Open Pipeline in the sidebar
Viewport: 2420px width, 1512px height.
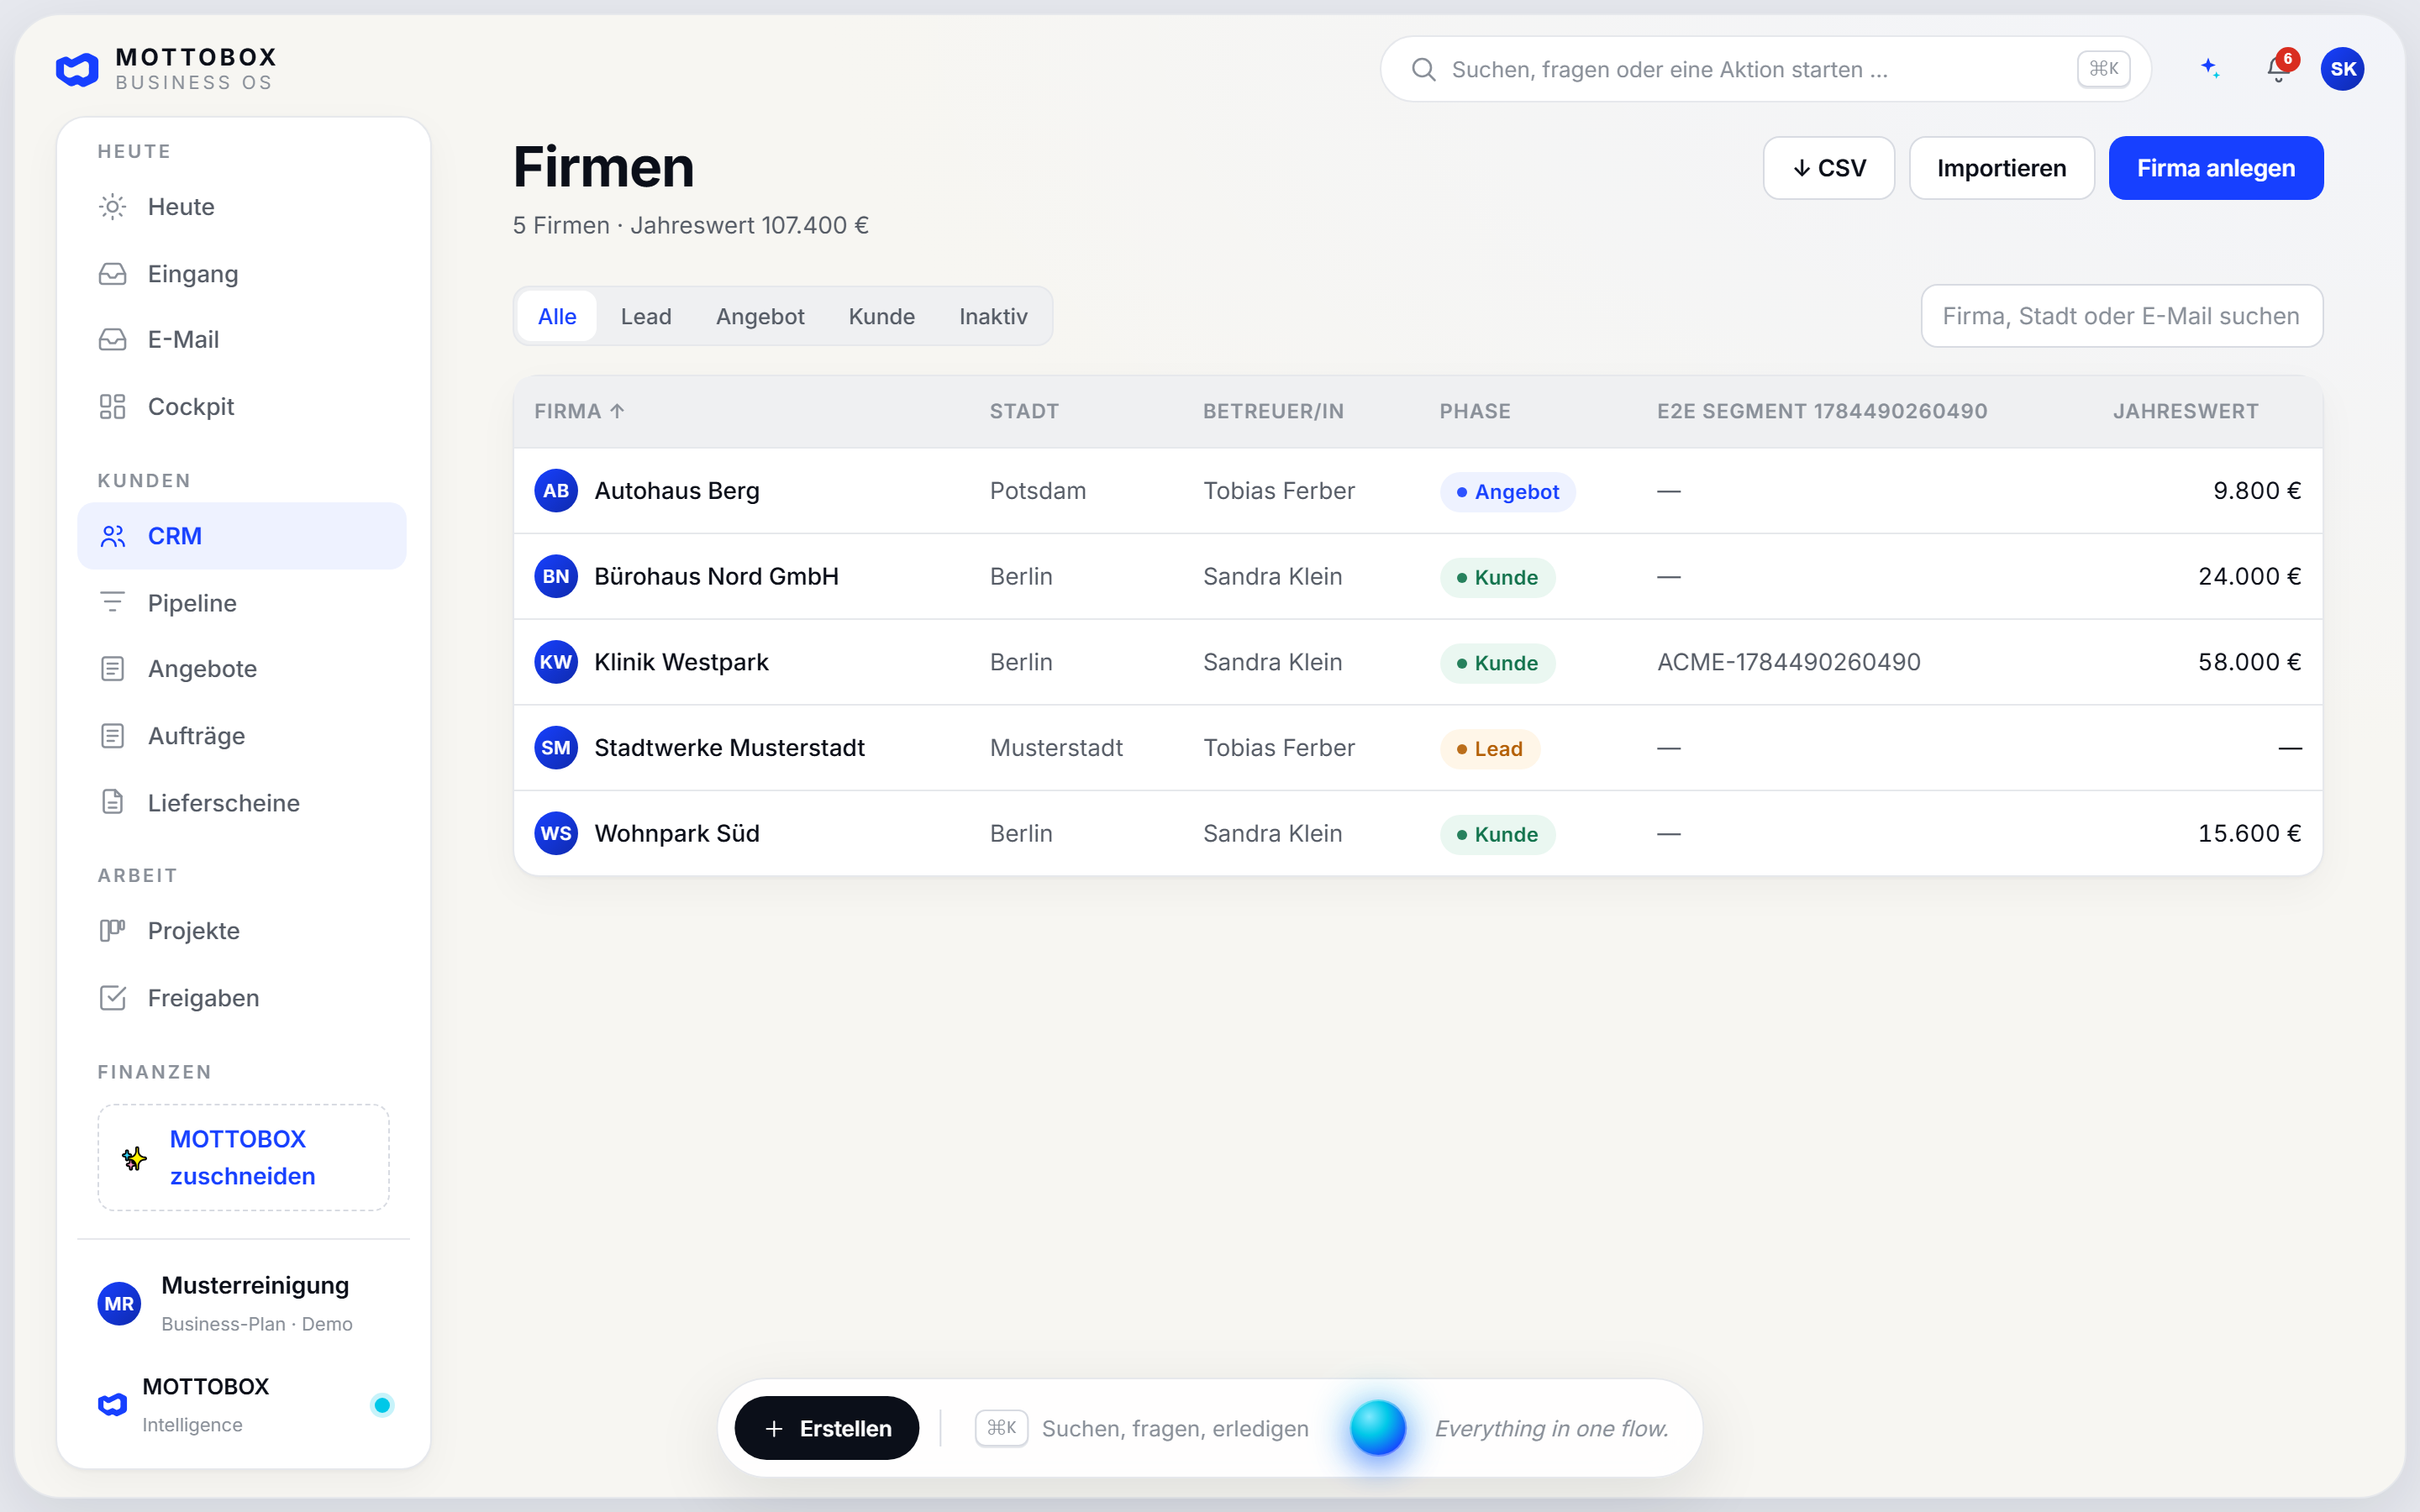click(x=242, y=603)
